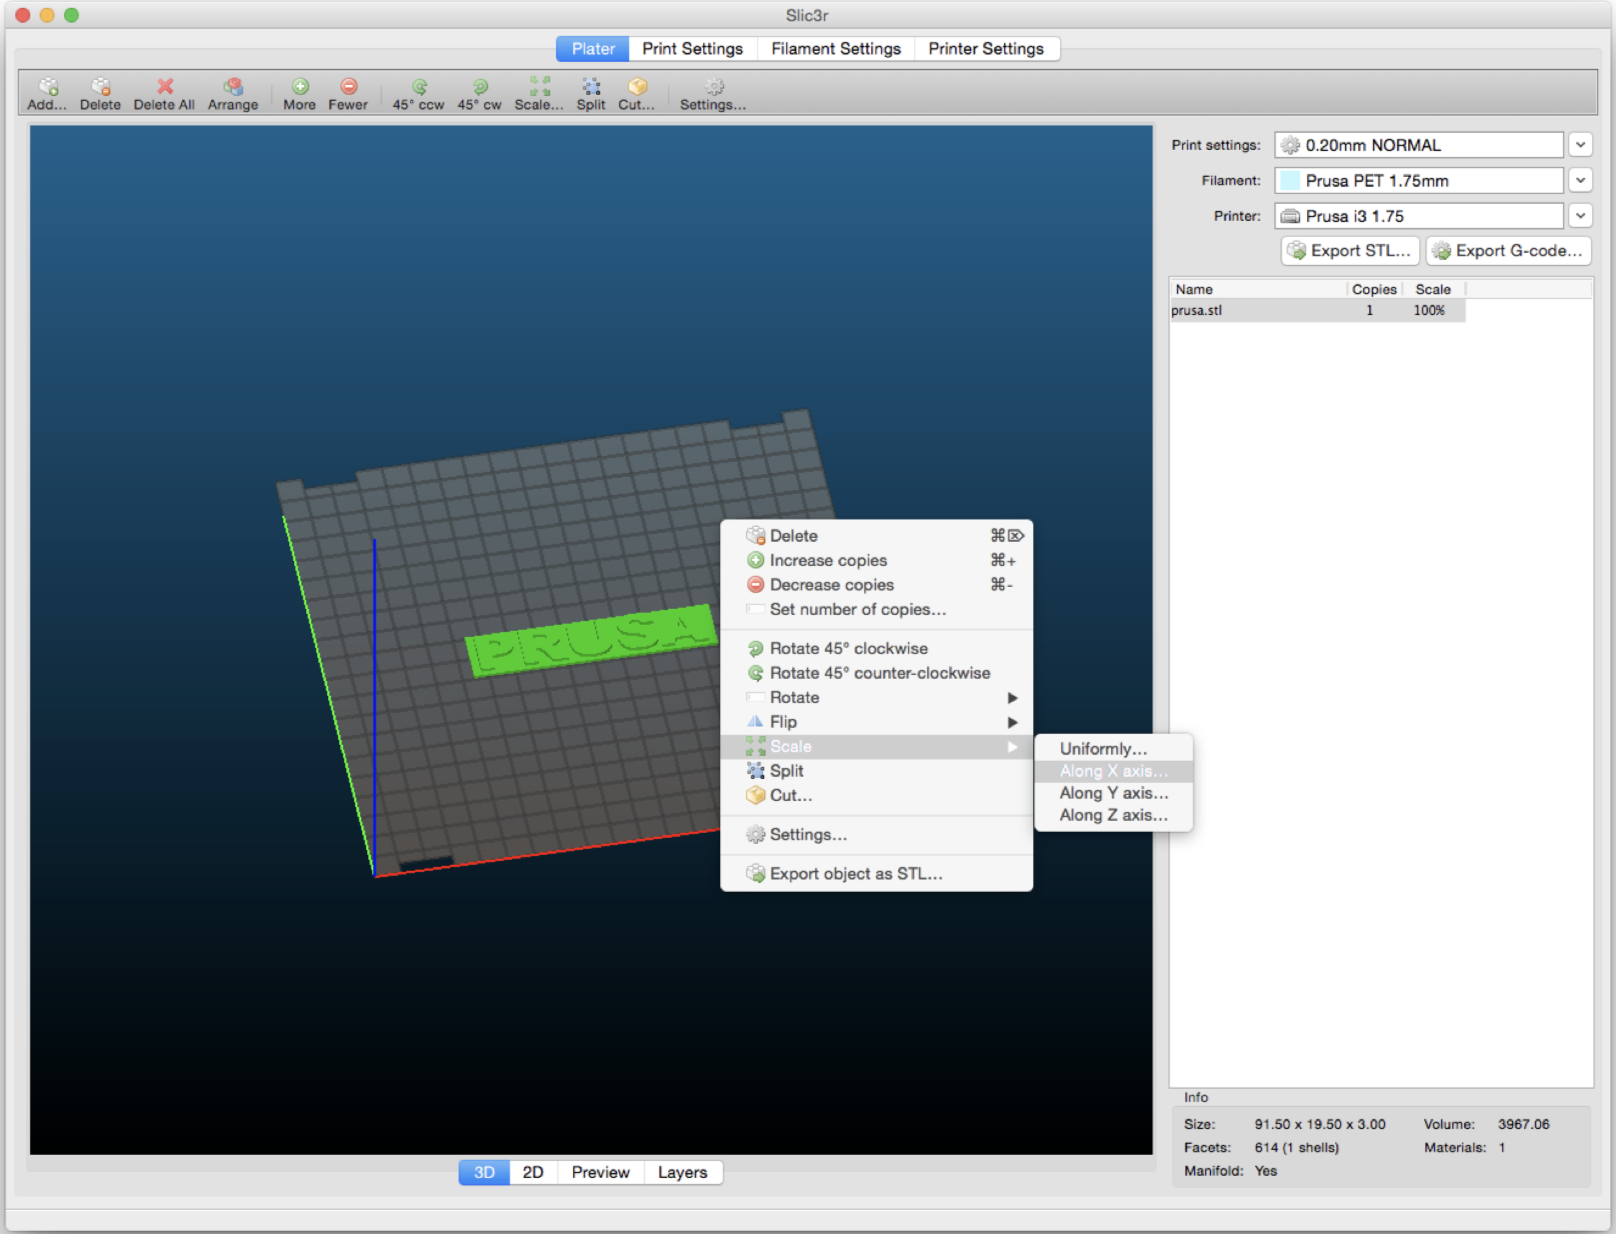Click the facets value 614 (1 shells)
This screenshot has height=1234, width=1616.
click(x=1297, y=1148)
